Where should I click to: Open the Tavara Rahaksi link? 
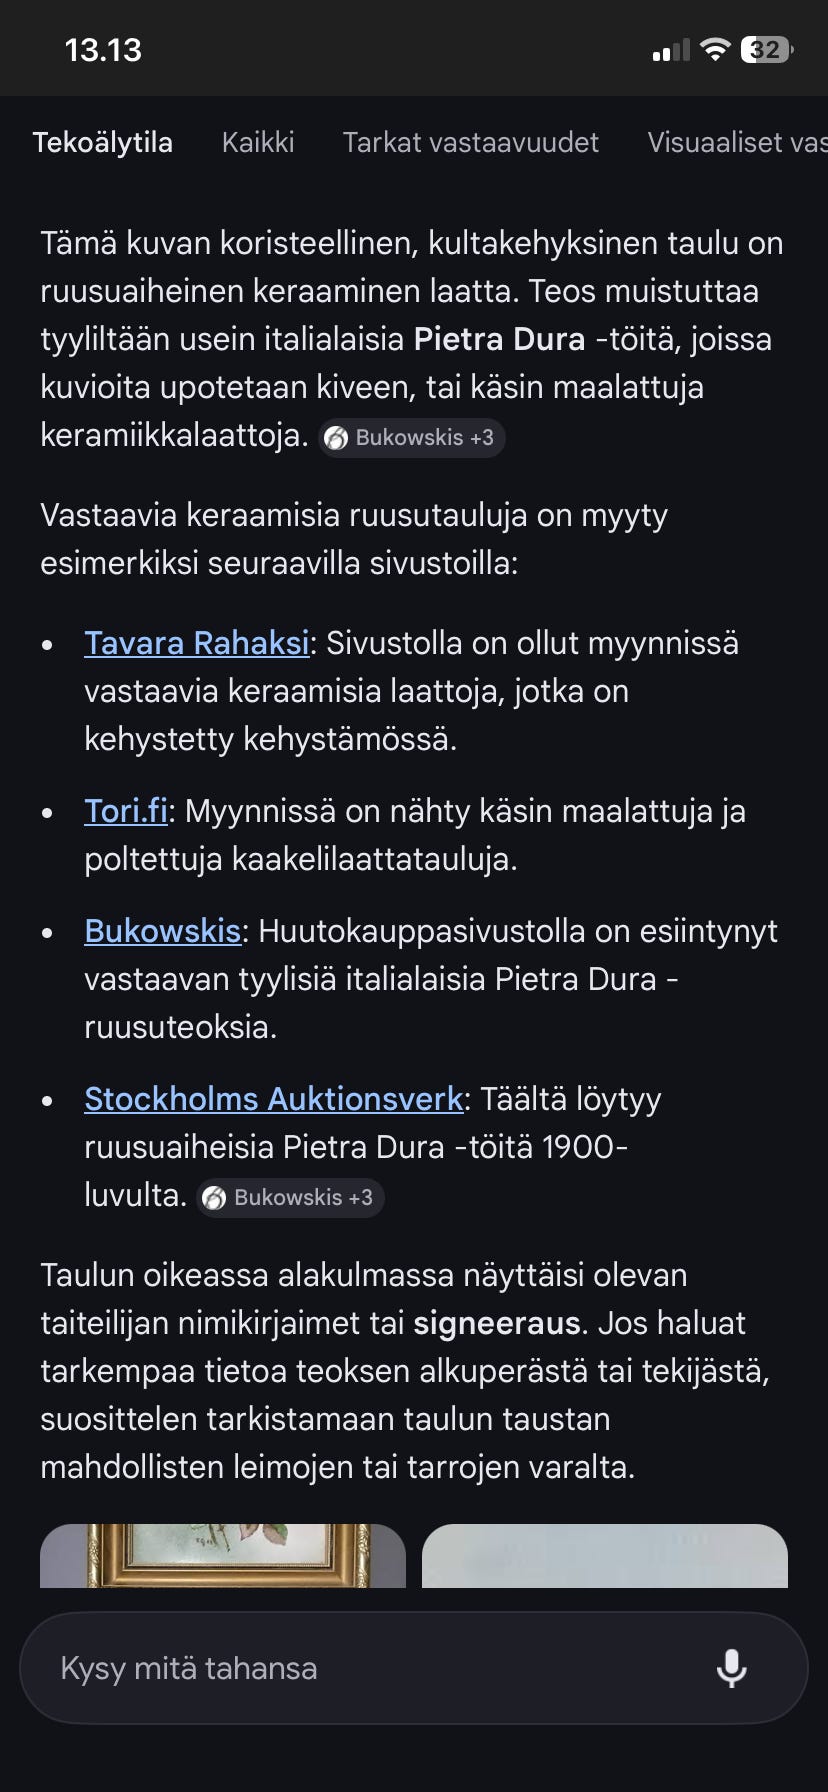click(x=195, y=643)
